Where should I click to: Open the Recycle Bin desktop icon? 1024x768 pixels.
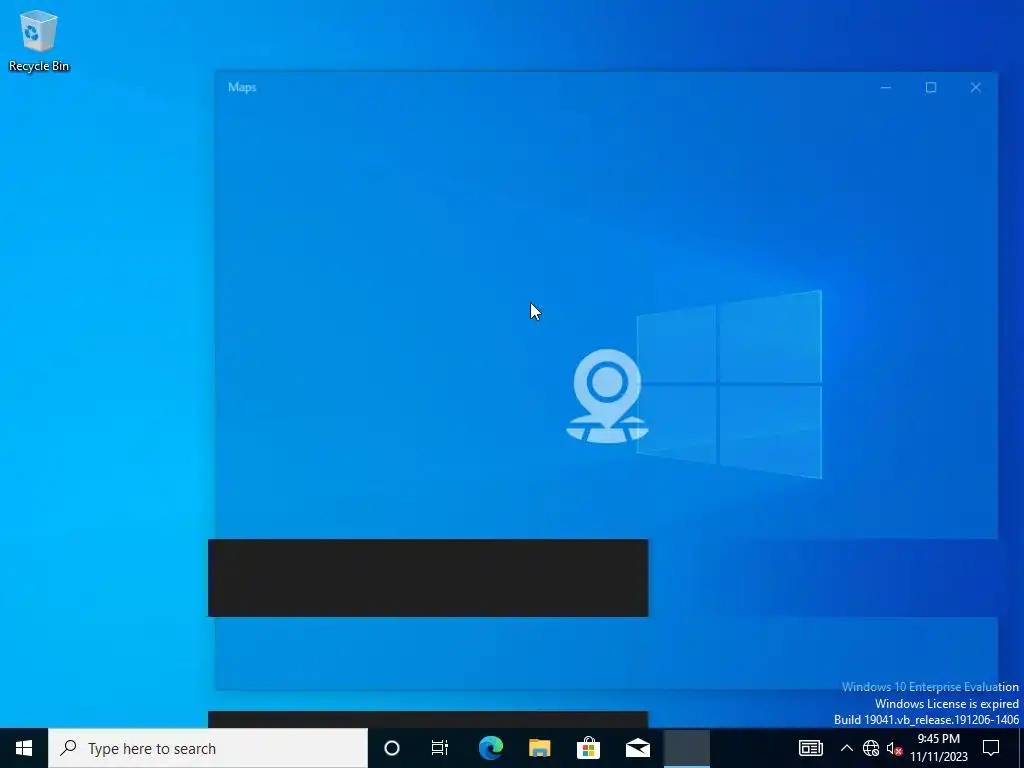tap(39, 40)
